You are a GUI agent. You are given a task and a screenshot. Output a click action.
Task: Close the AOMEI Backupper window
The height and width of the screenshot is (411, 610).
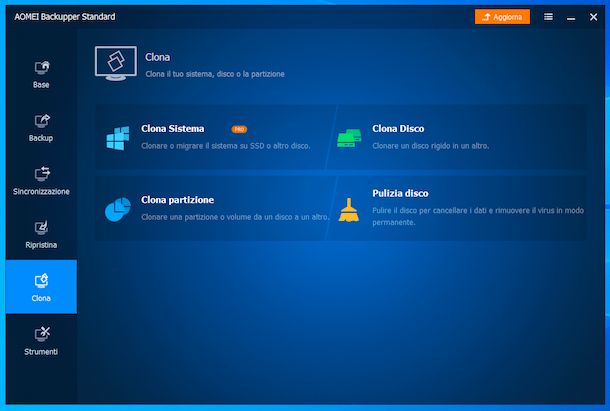tap(593, 17)
